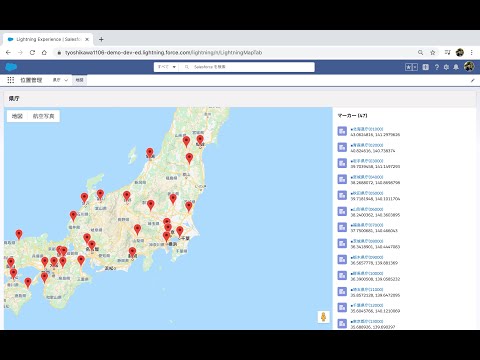Image resolution: width=480 pixels, height=360 pixels.
Task: Open the Salesforce App Launcher grid
Action: pyautogui.click(x=11, y=80)
